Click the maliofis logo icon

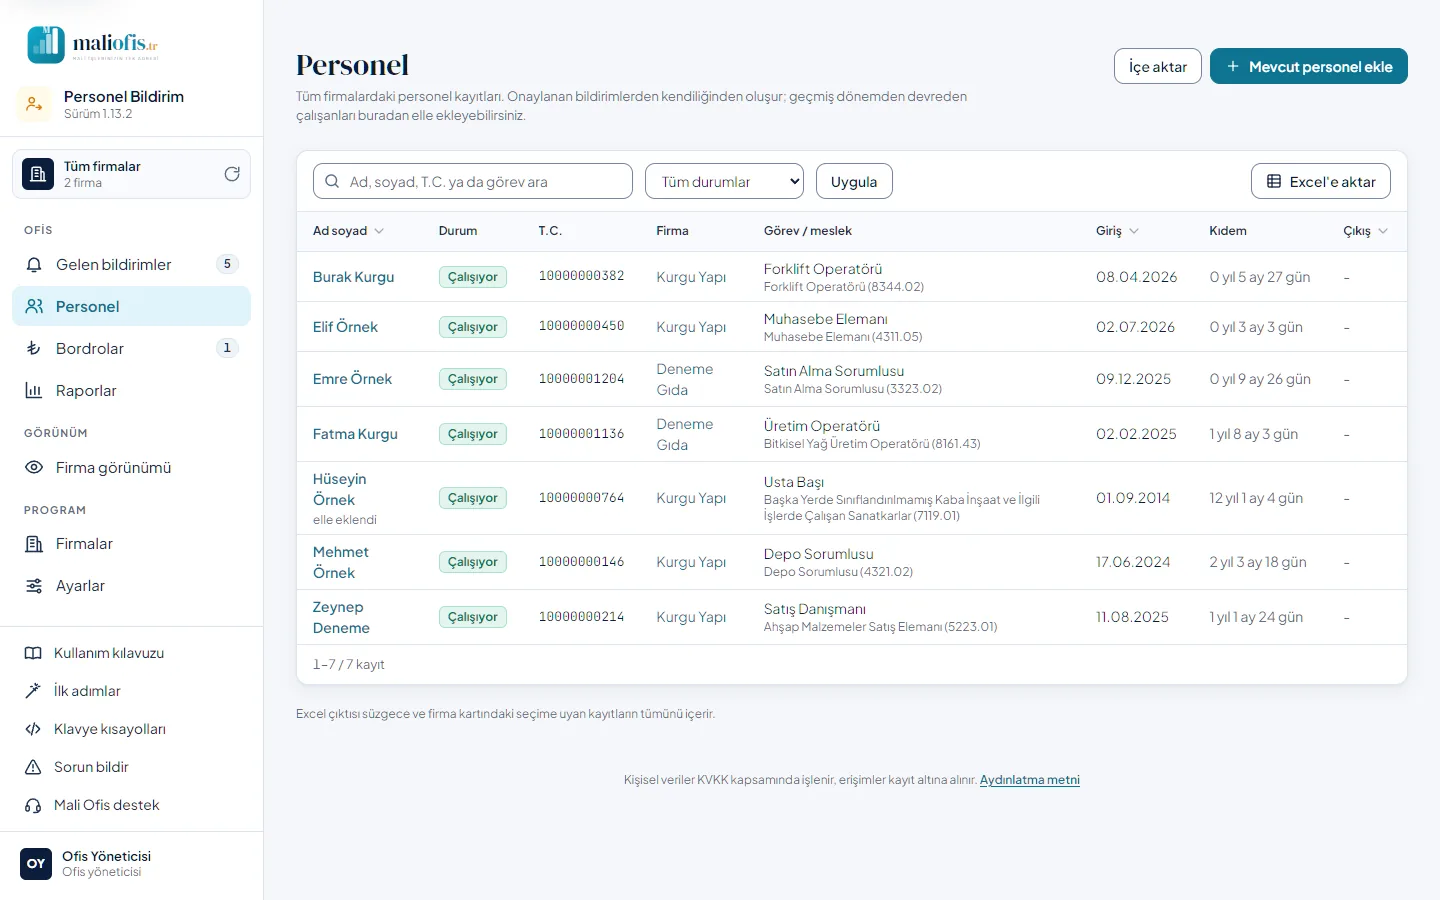pyautogui.click(x=46, y=45)
